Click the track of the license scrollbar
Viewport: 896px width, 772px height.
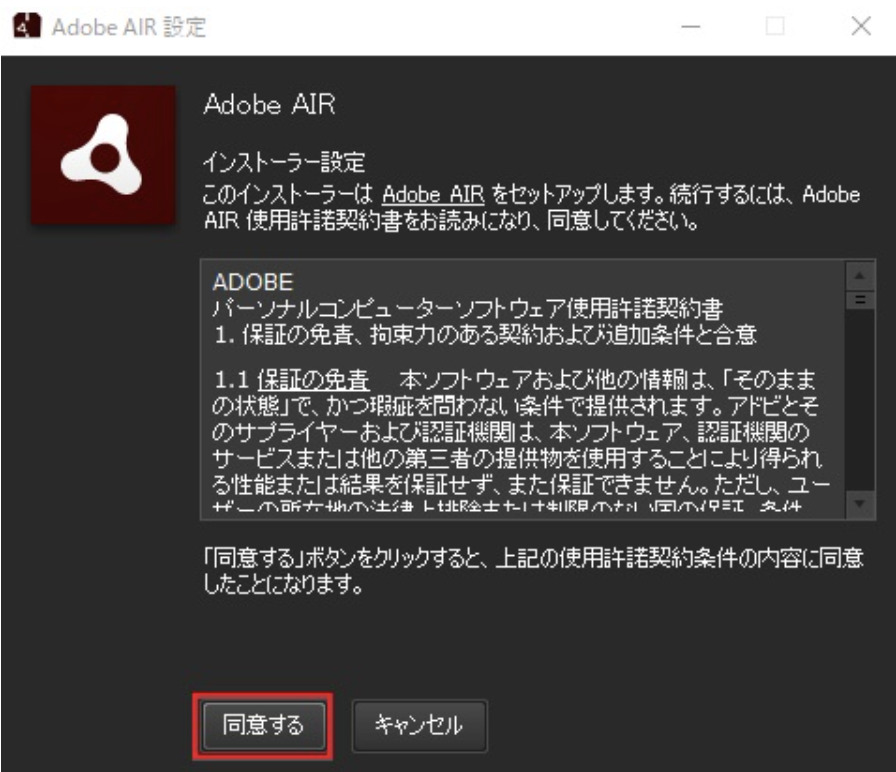[x=860, y=400]
